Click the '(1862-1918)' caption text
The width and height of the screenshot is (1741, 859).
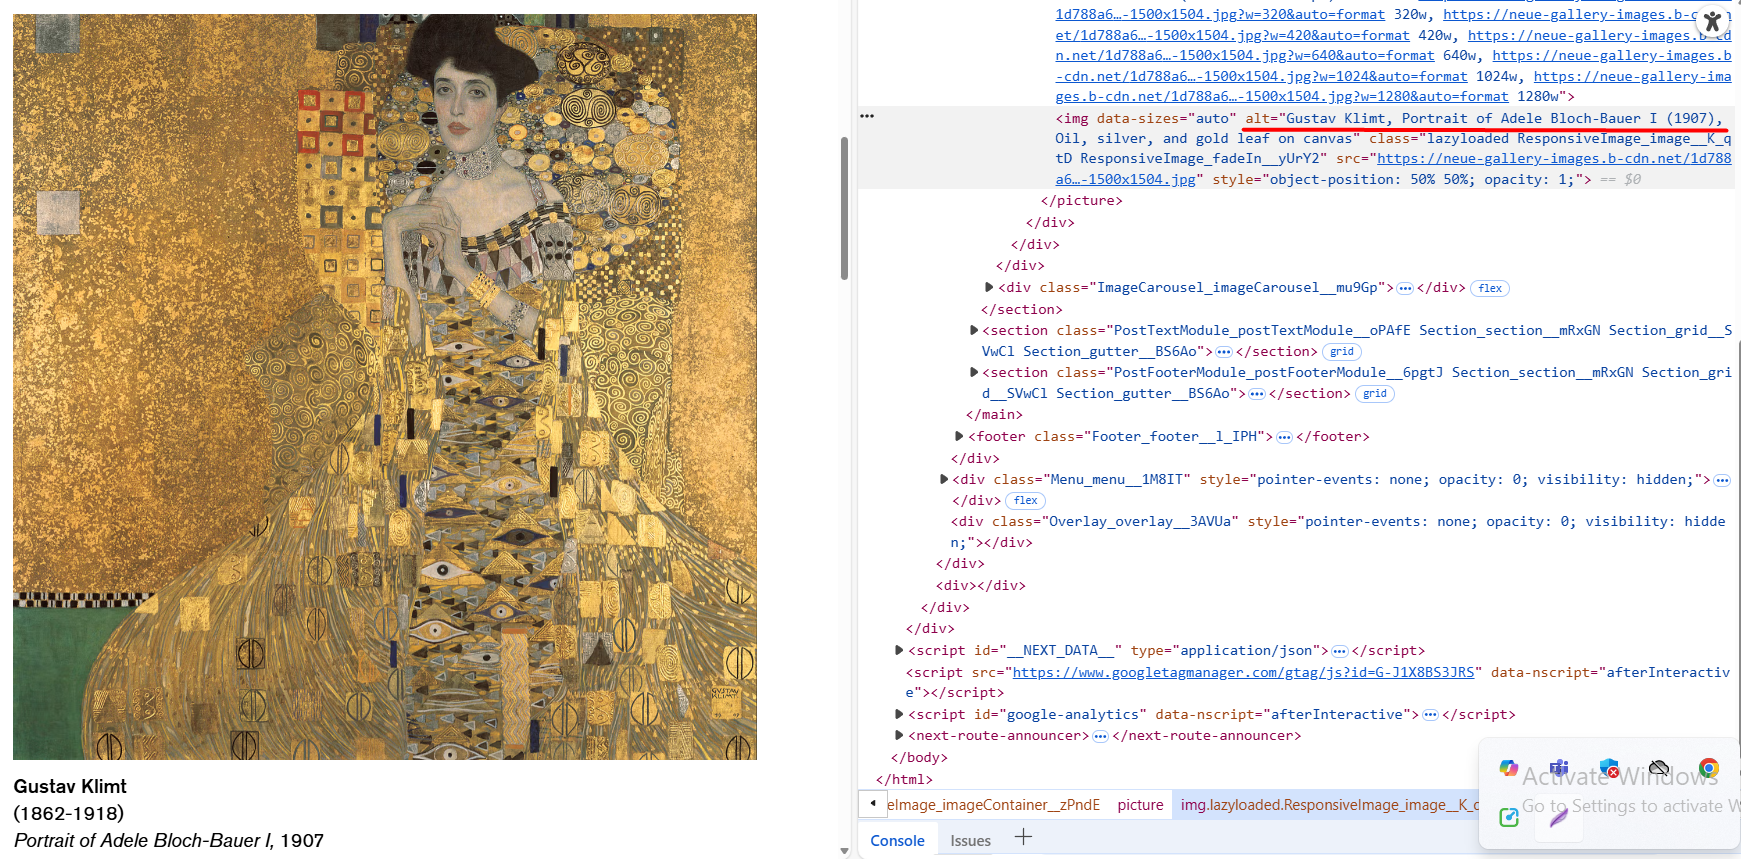(x=69, y=813)
